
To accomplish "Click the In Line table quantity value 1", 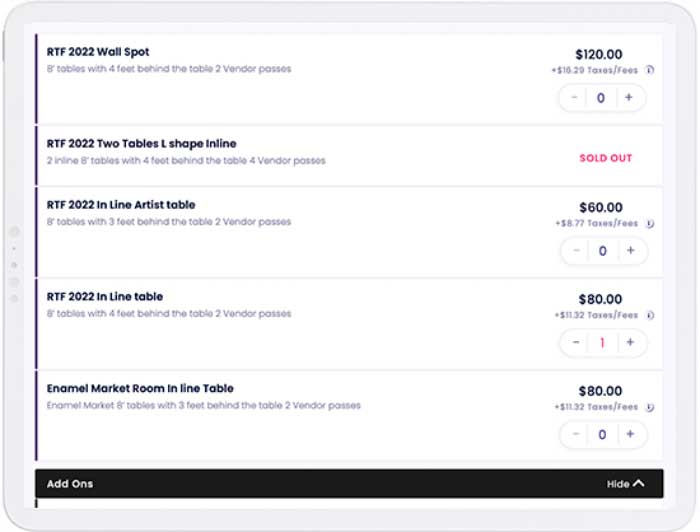I will [x=602, y=343].
